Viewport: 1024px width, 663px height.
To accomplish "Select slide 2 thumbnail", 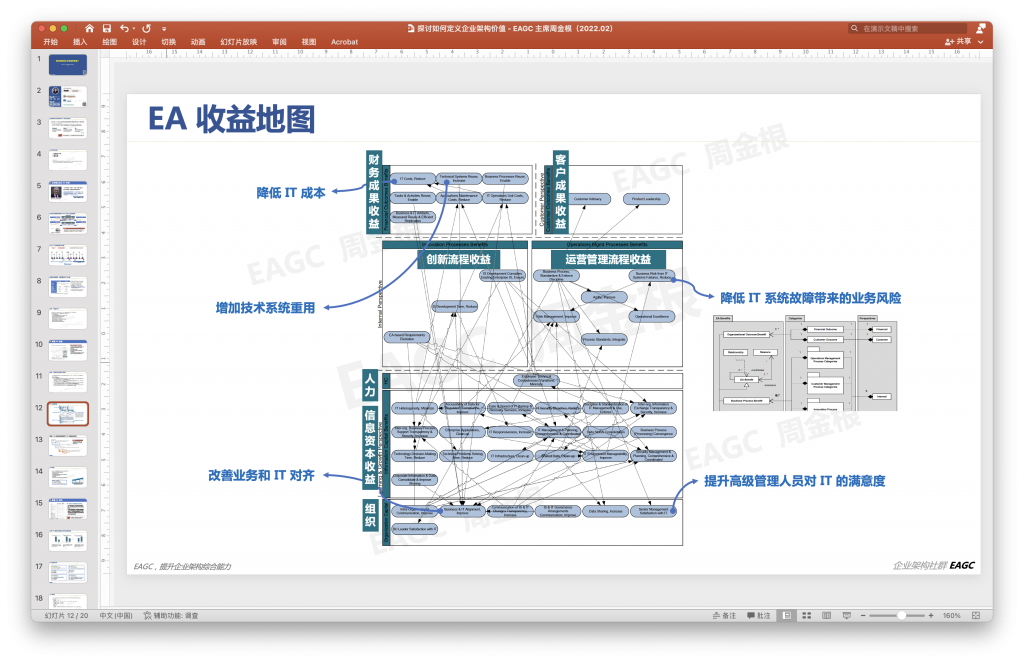I will point(68,97).
